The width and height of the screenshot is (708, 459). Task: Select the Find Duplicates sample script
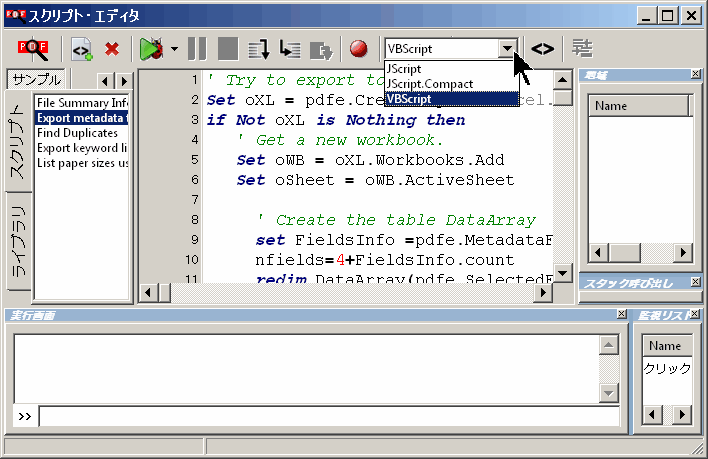click(77, 132)
